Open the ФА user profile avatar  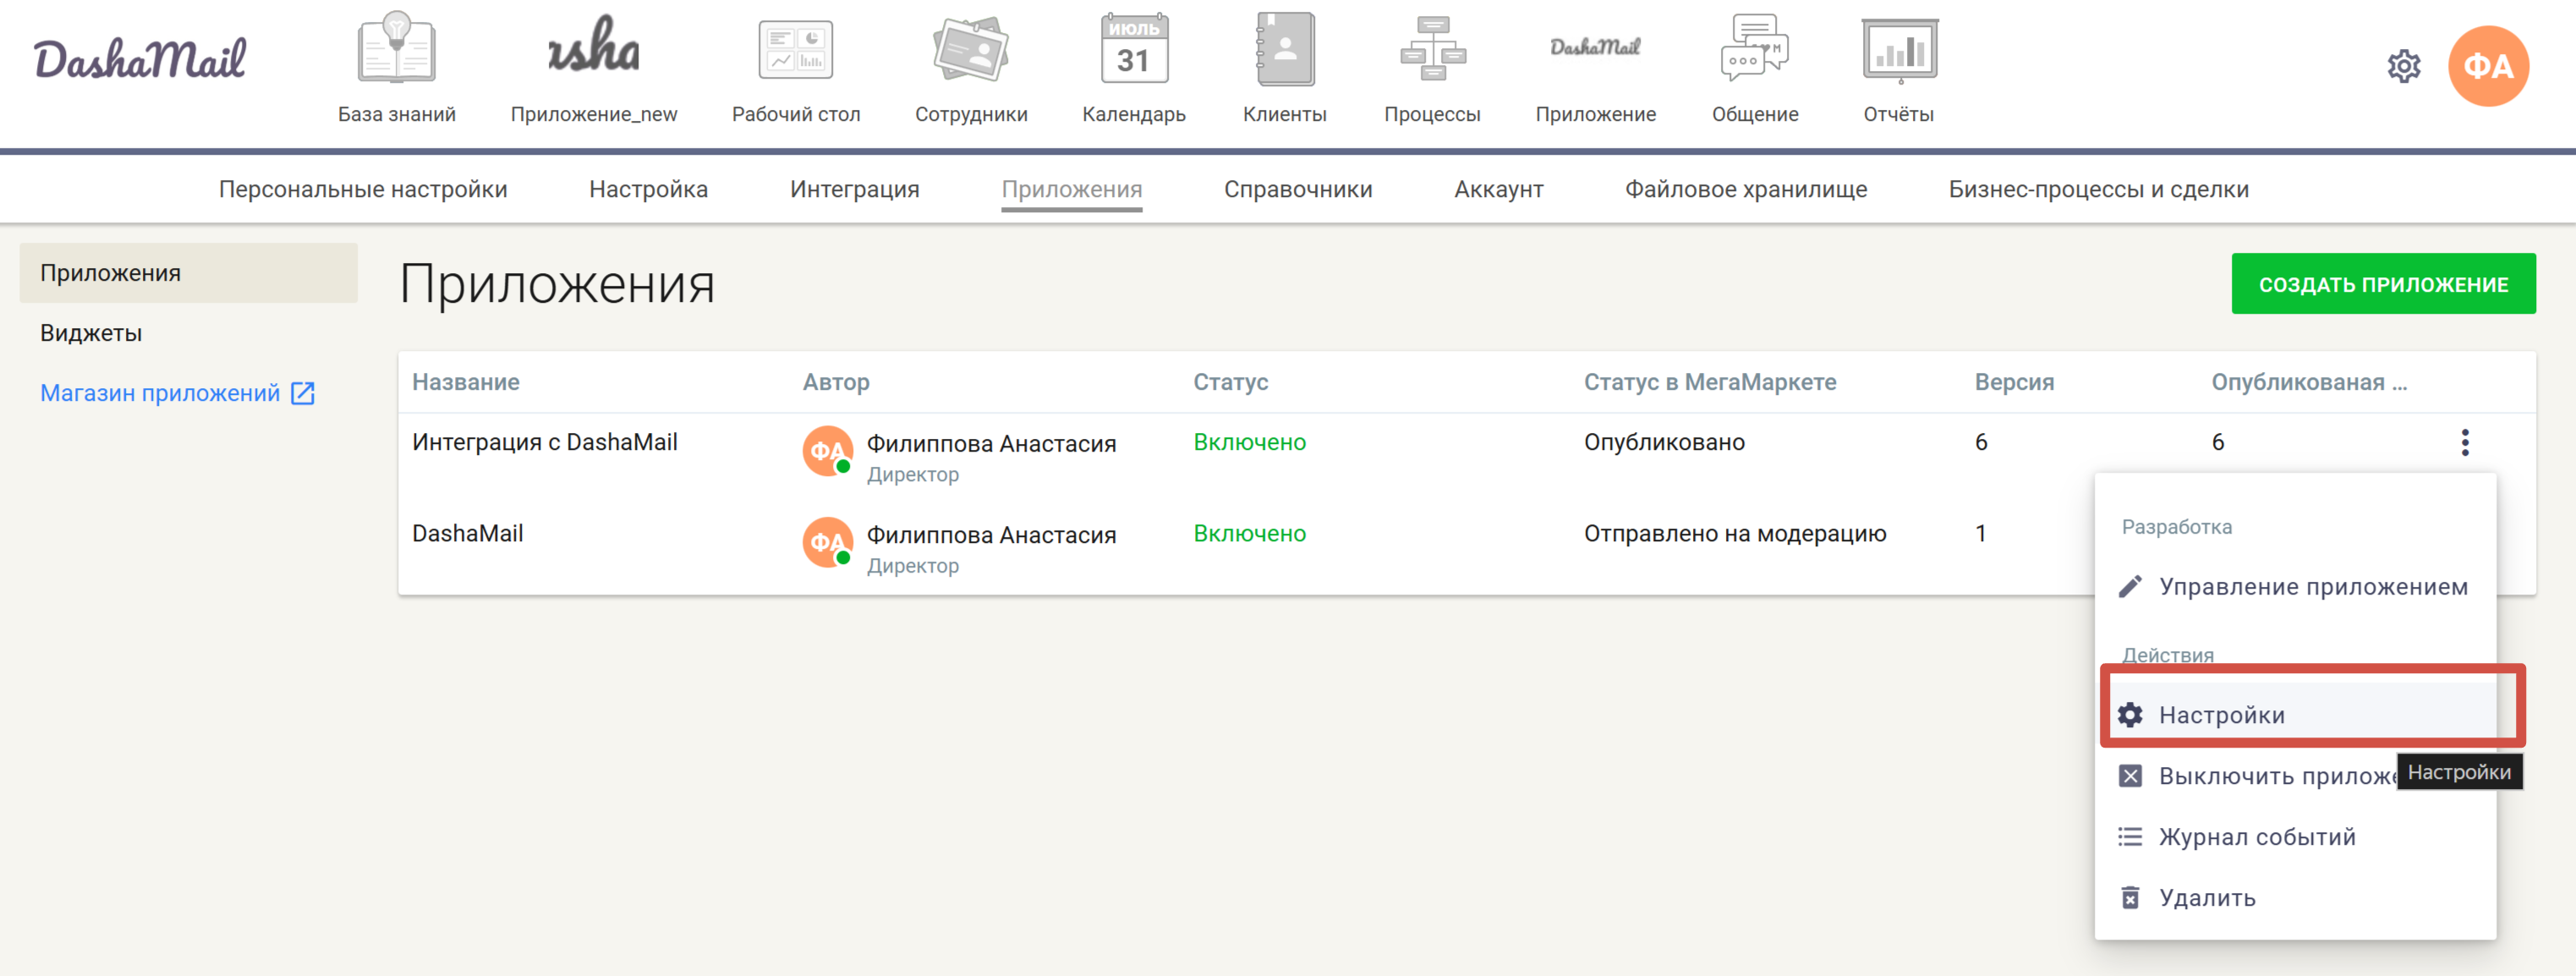(x=2488, y=66)
